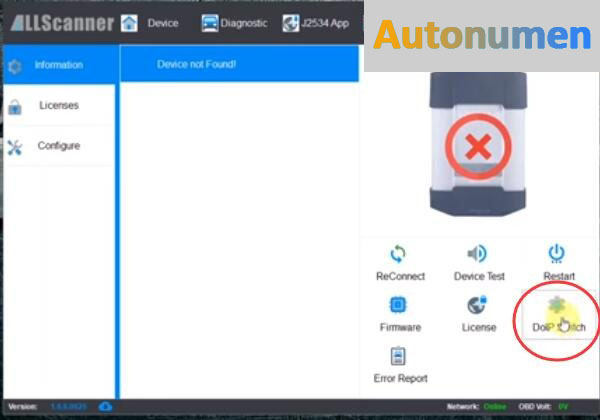The height and width of the screenshot is (420, 600).
Task: Click the 'Device not Found!' message
Action: tap(196, 64)
